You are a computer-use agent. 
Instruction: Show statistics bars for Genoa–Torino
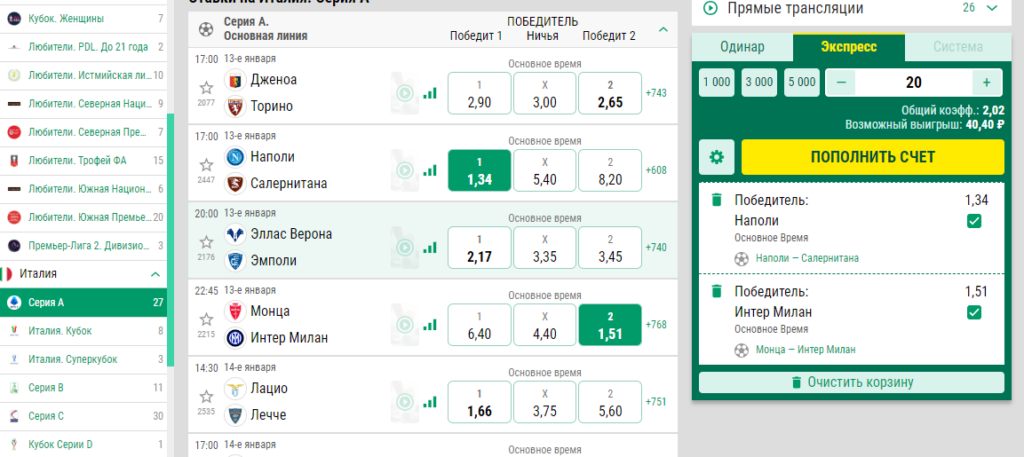tap(429, 93)
